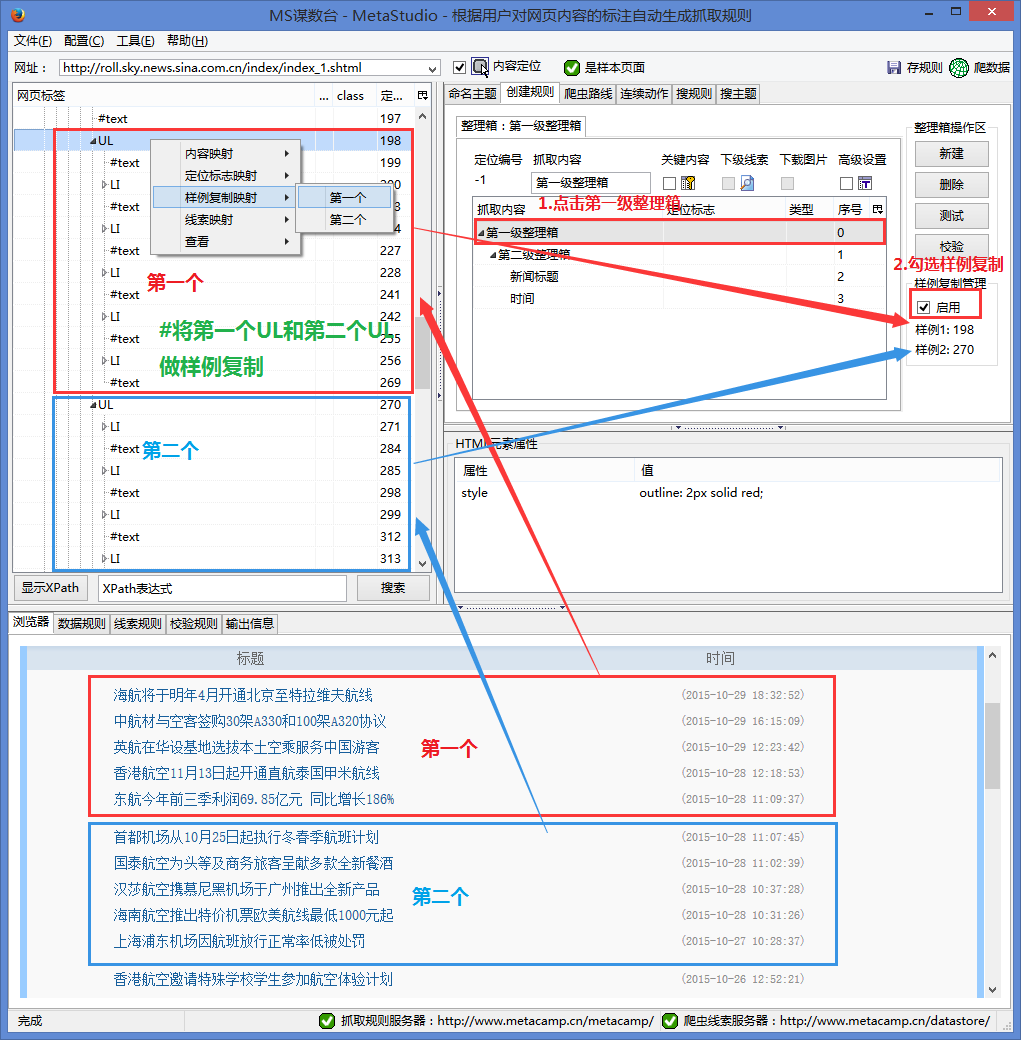The width and height of the screenshot is (1021, 1040).
Task: Collapse the 第一级整理箱 tree row
Action: click(x=481, y=233)
